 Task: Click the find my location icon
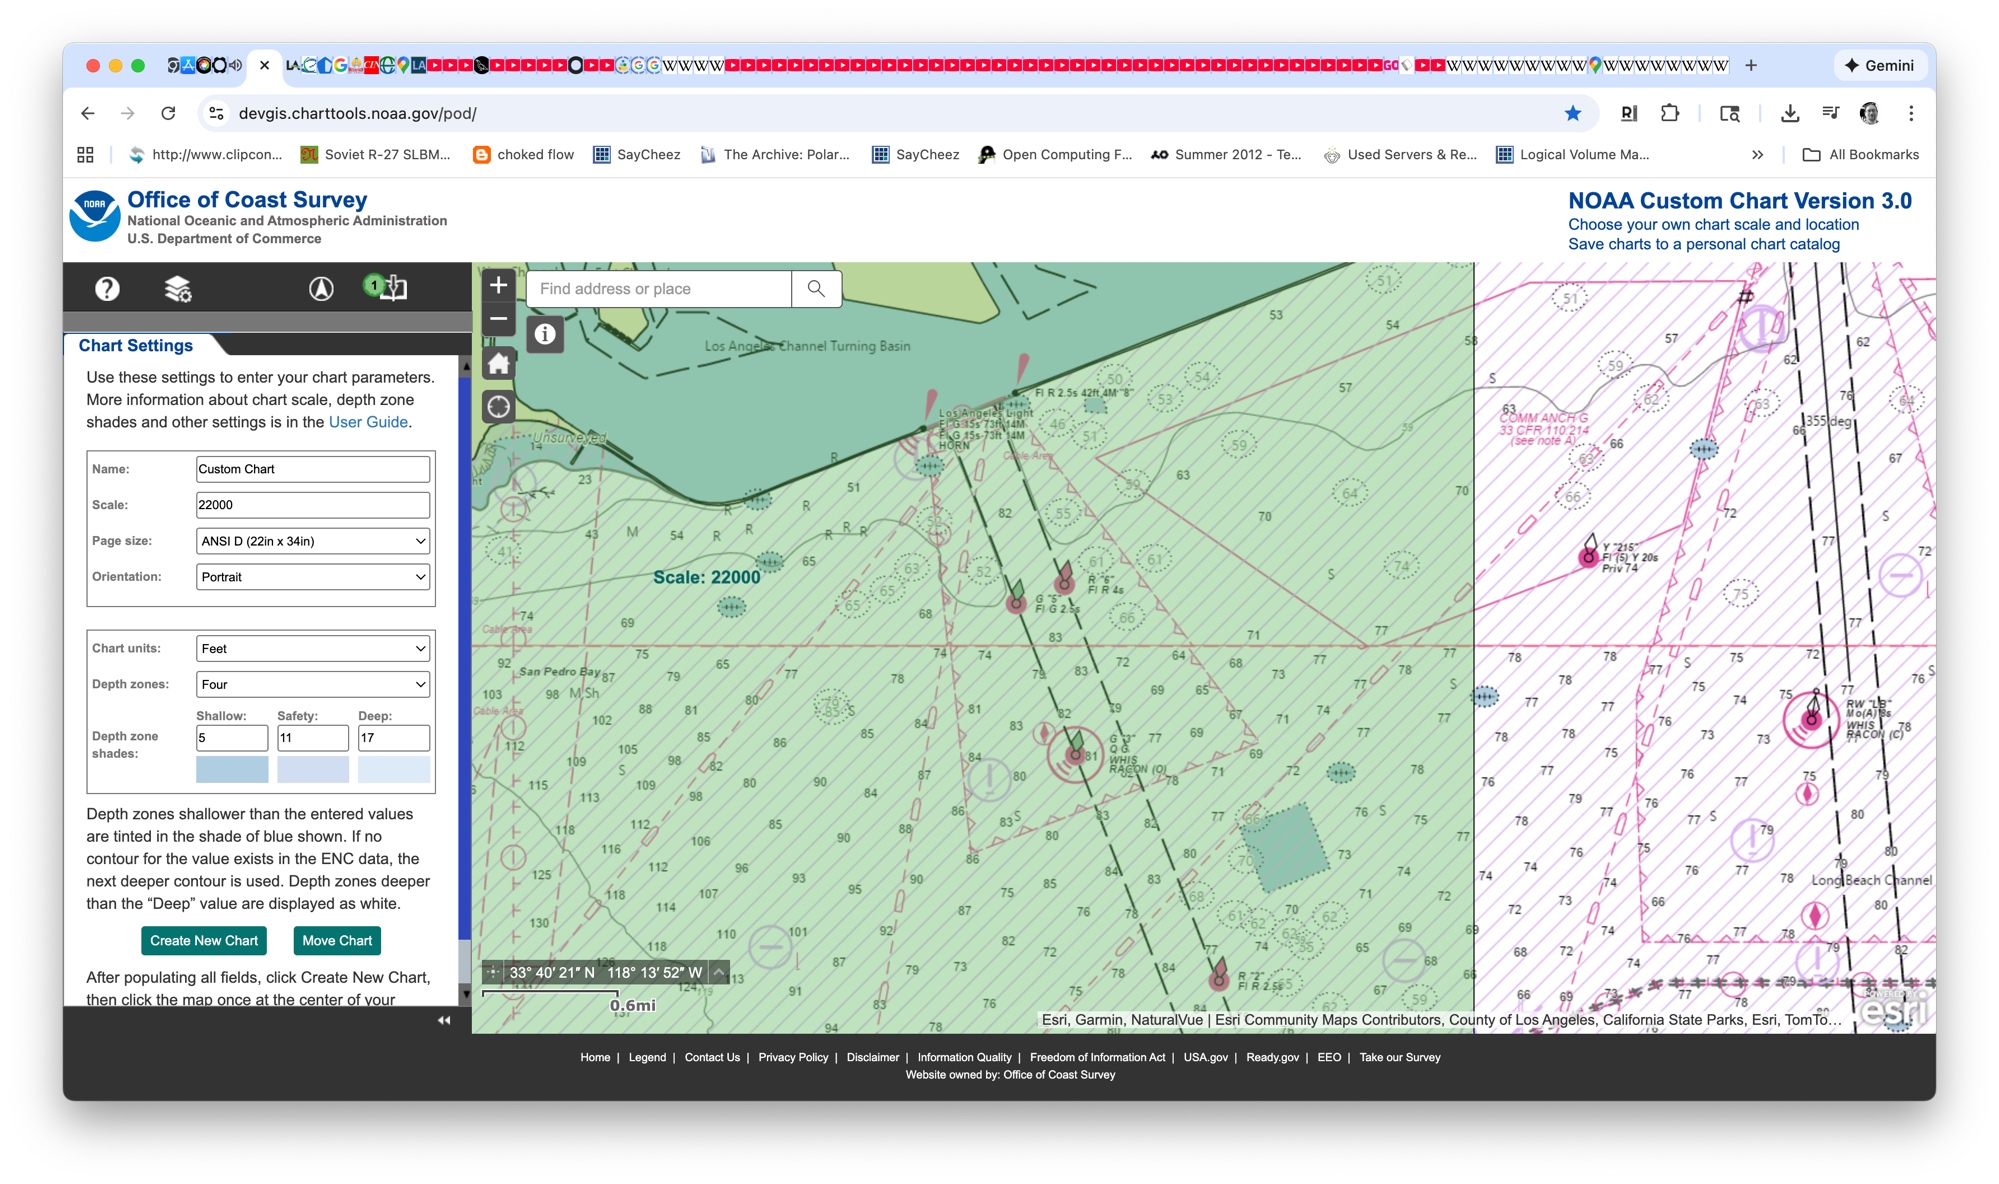tap(498, 407)
